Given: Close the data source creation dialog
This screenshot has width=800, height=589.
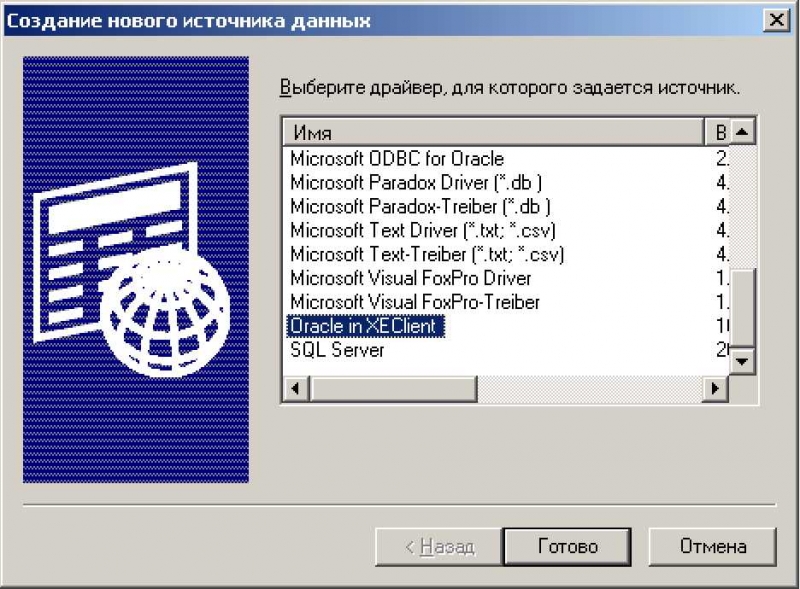Looking at the screenshot, I should pos(777,20).
